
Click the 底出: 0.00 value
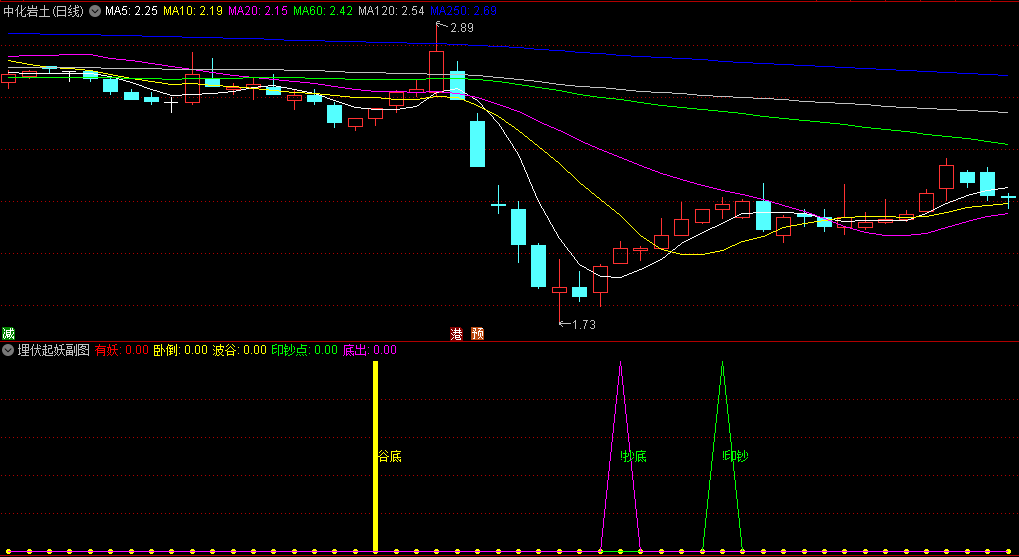(x=369, y=350)
